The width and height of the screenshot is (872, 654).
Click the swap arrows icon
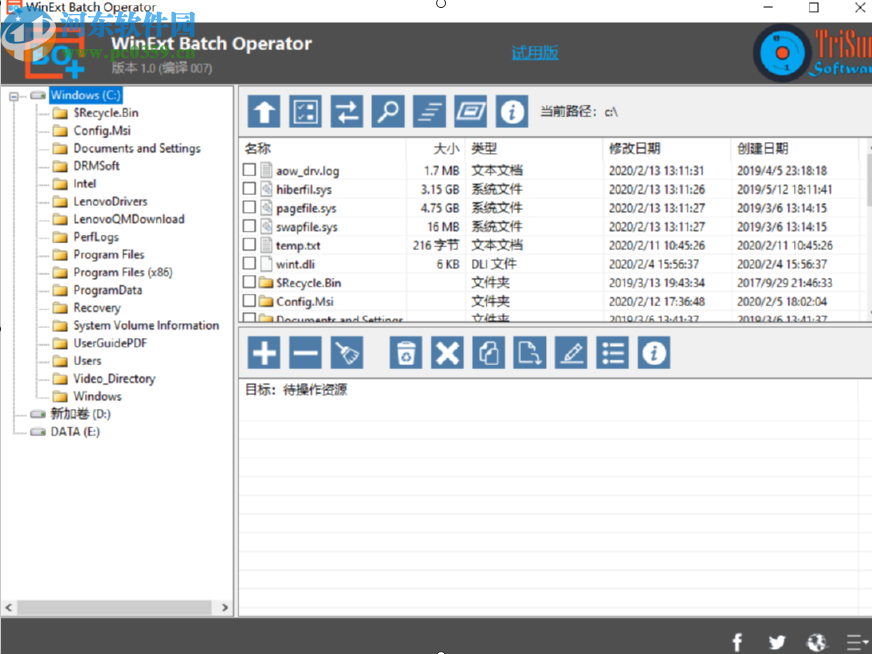coord(347,111)
